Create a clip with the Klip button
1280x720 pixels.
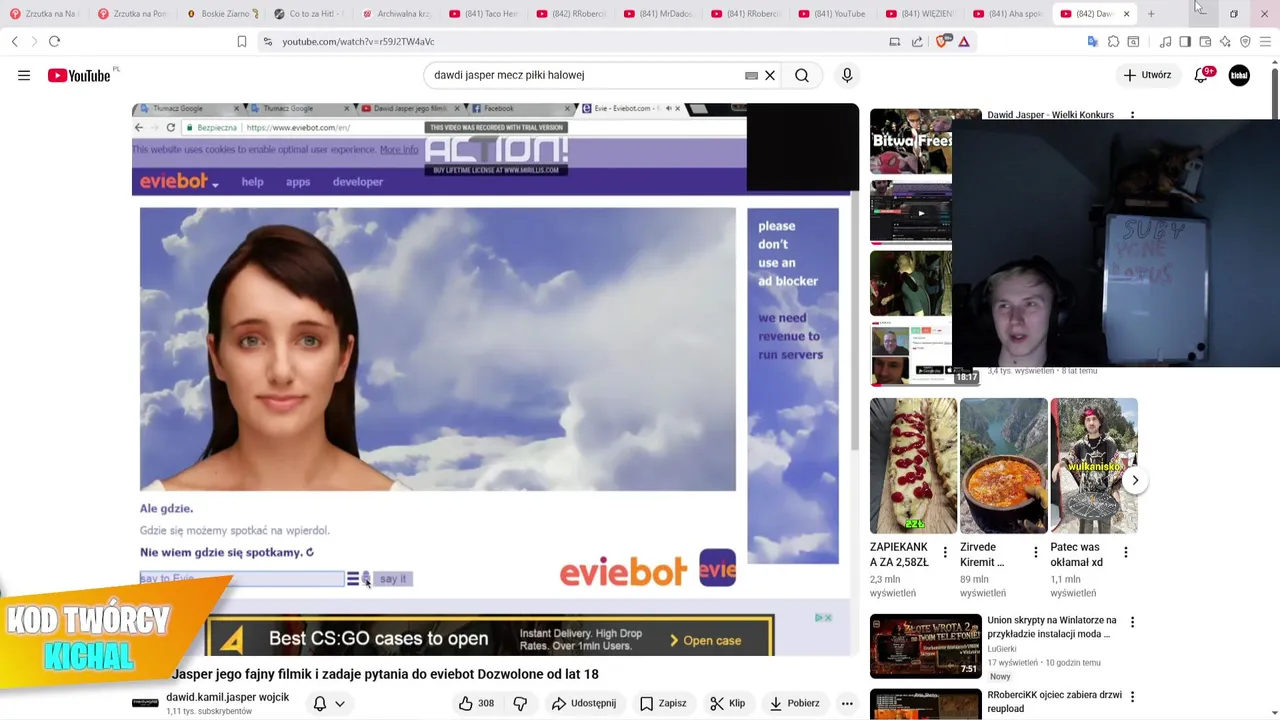pyautogui.click(x=728, y=703)
